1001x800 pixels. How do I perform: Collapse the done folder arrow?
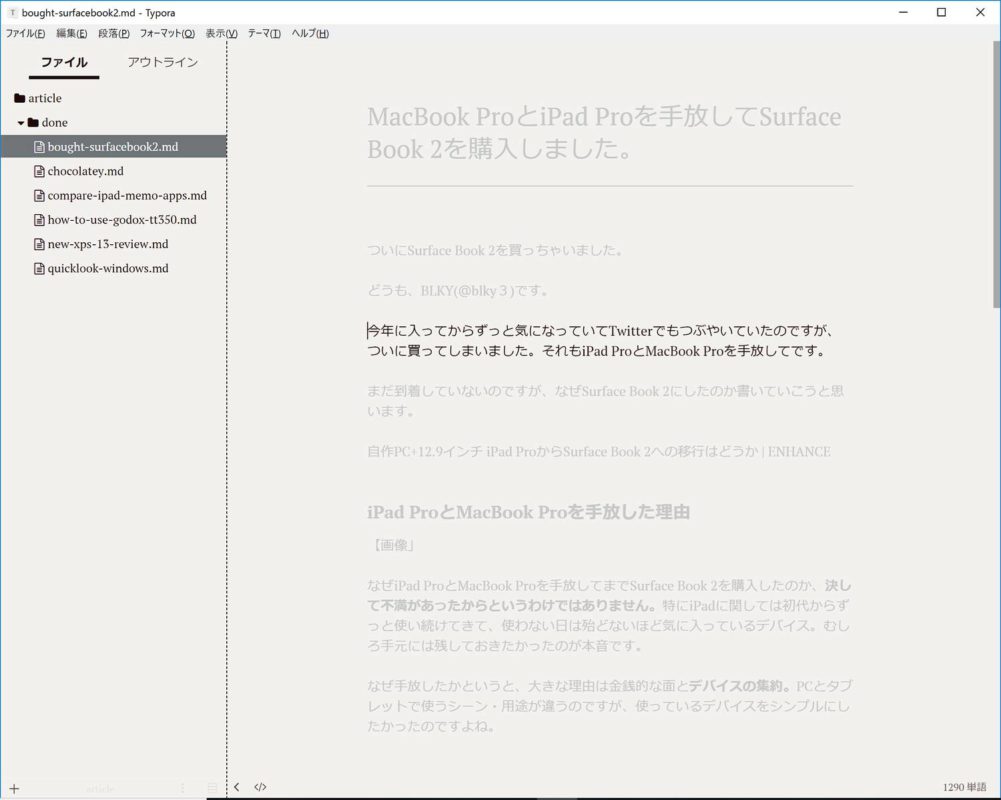click(20, 123)
